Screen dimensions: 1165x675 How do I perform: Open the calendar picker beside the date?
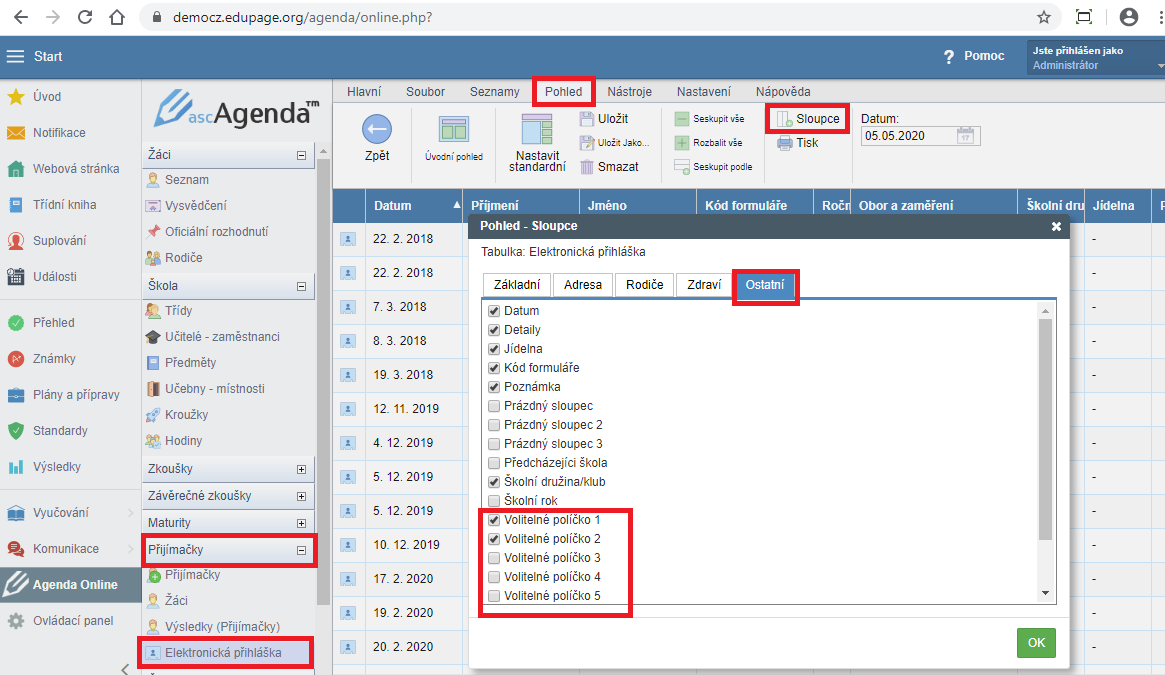(x=965, y=136)
